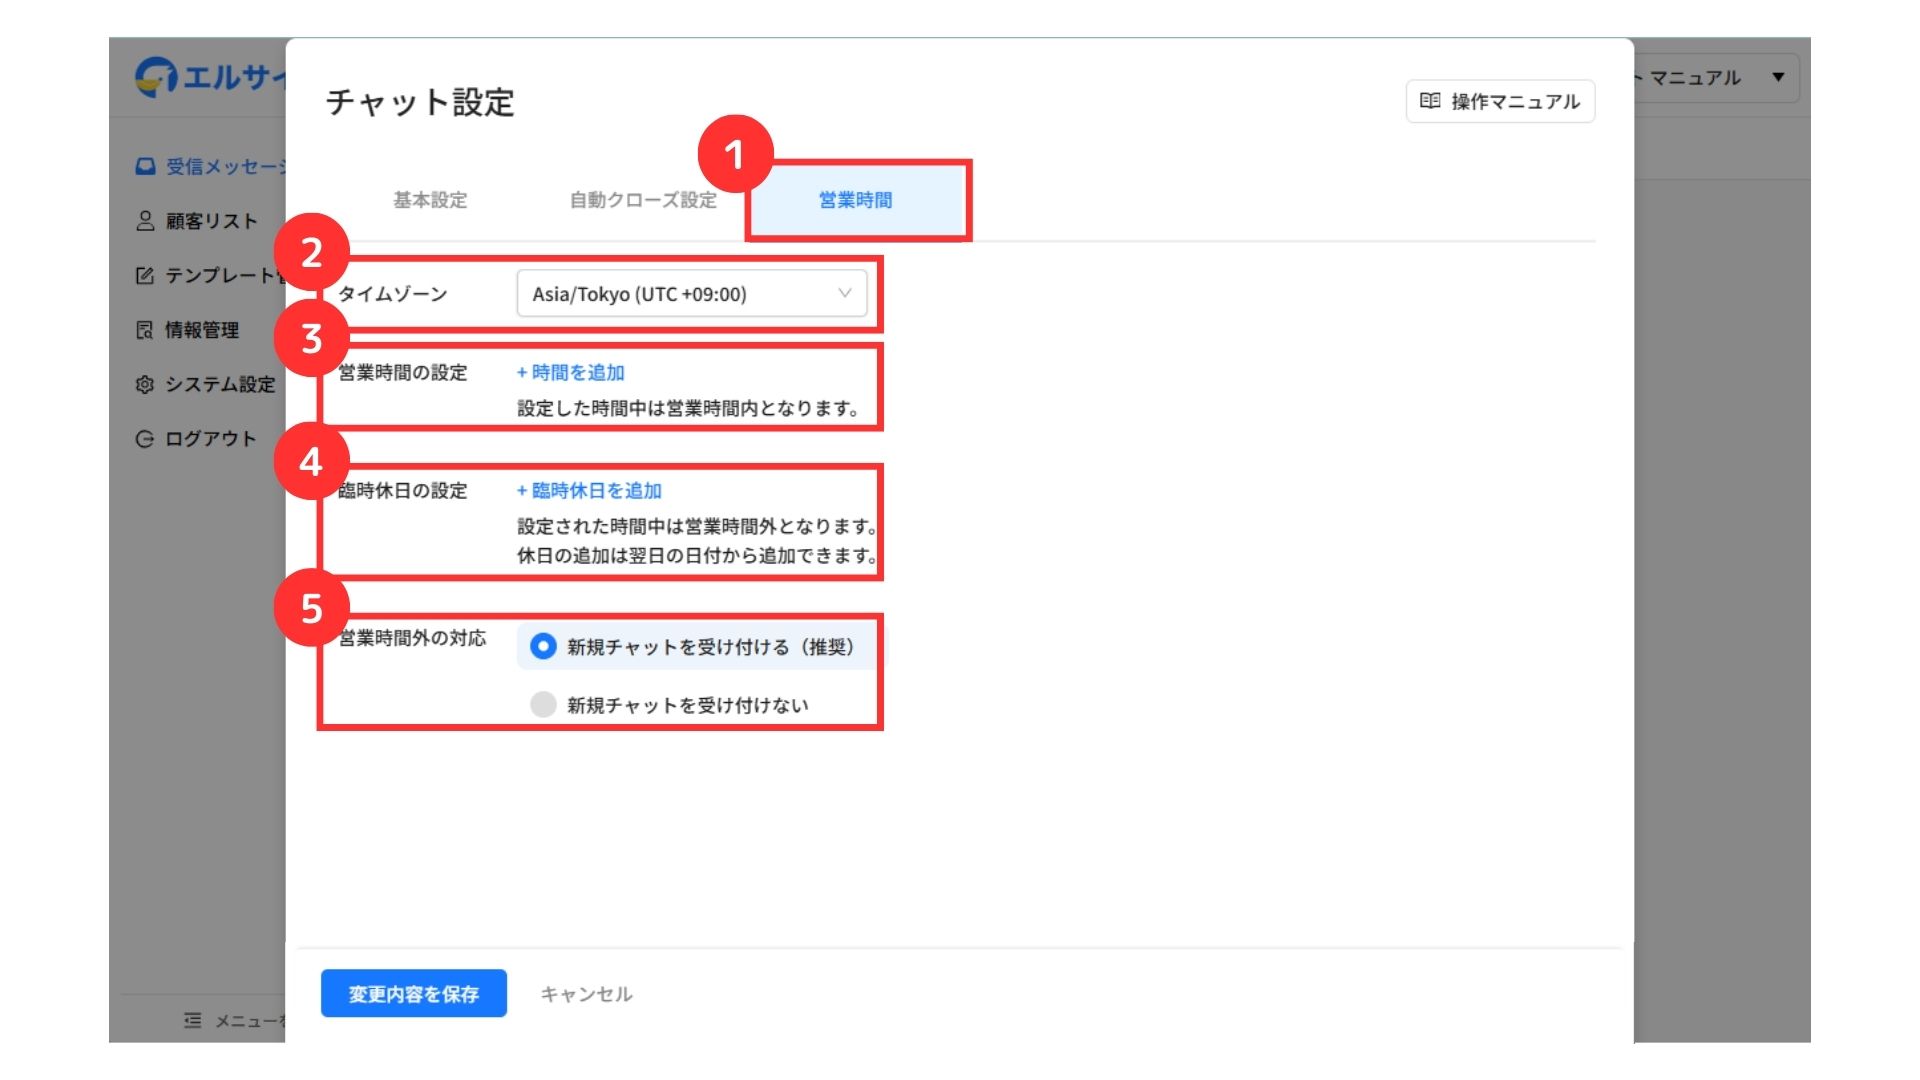Select 新規チャットを受け付けない radio option
Viewport: 1920px width, 1080px height.
pos(543,705)
